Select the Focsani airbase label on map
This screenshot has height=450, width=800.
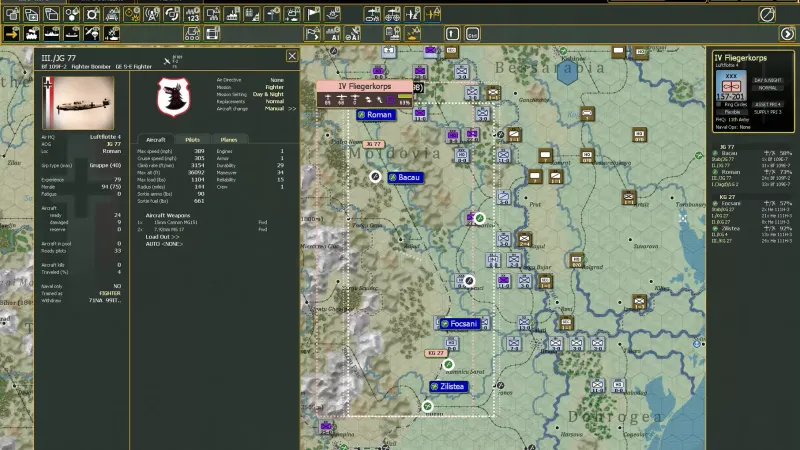pos(463,324)
